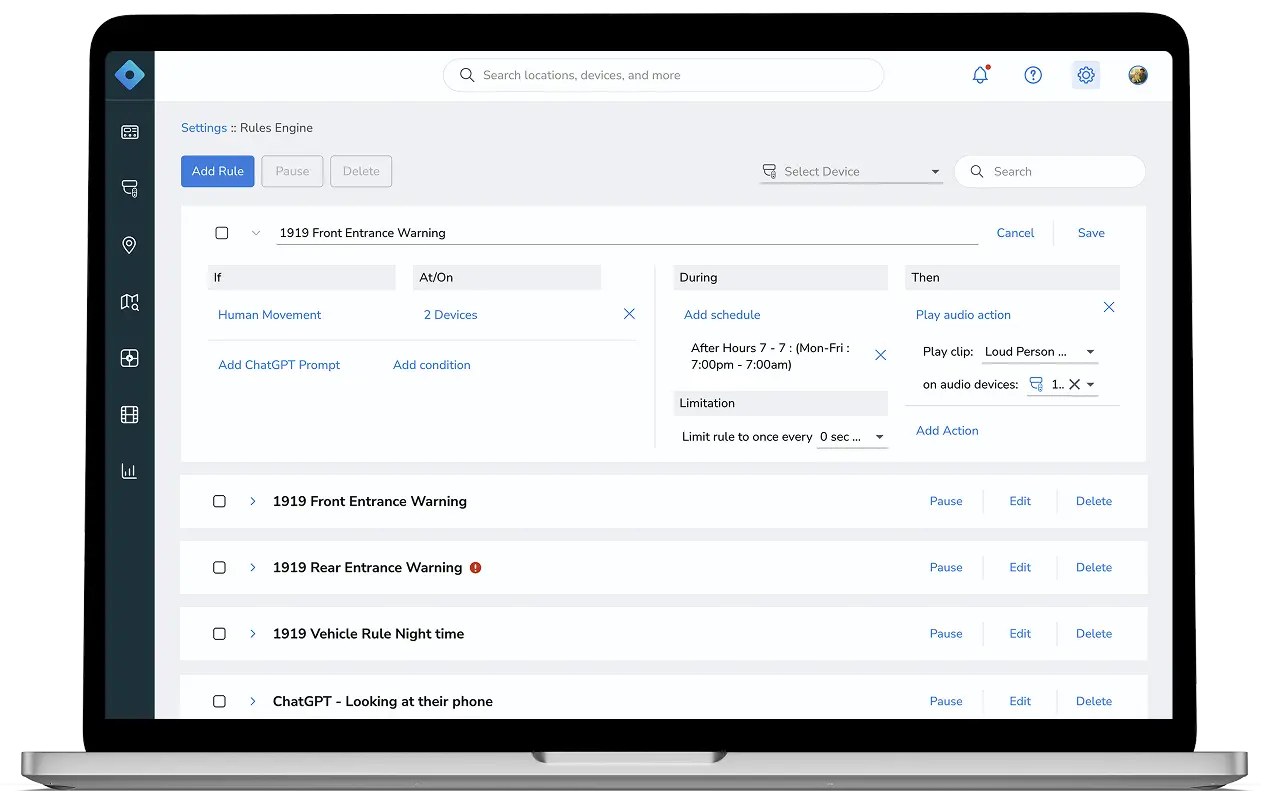Open the Select Device dropdown
The height and width of the screenshot is (808, 1262).
click(x=851, y=171)
